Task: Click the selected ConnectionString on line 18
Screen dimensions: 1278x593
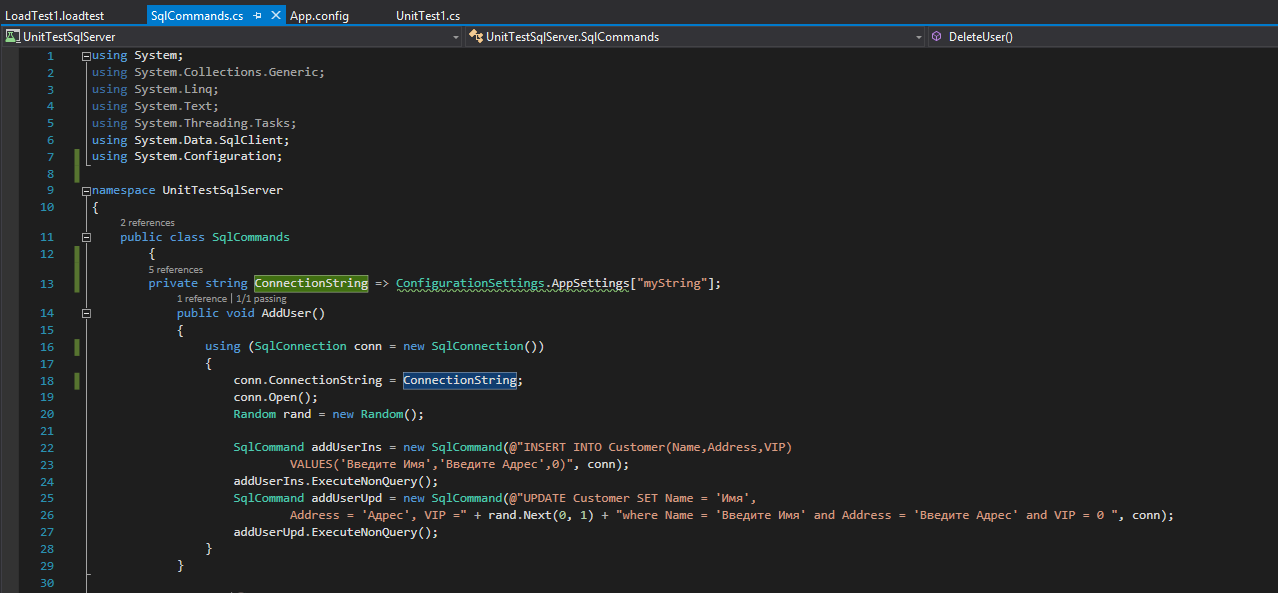Action: coord(460,380)
